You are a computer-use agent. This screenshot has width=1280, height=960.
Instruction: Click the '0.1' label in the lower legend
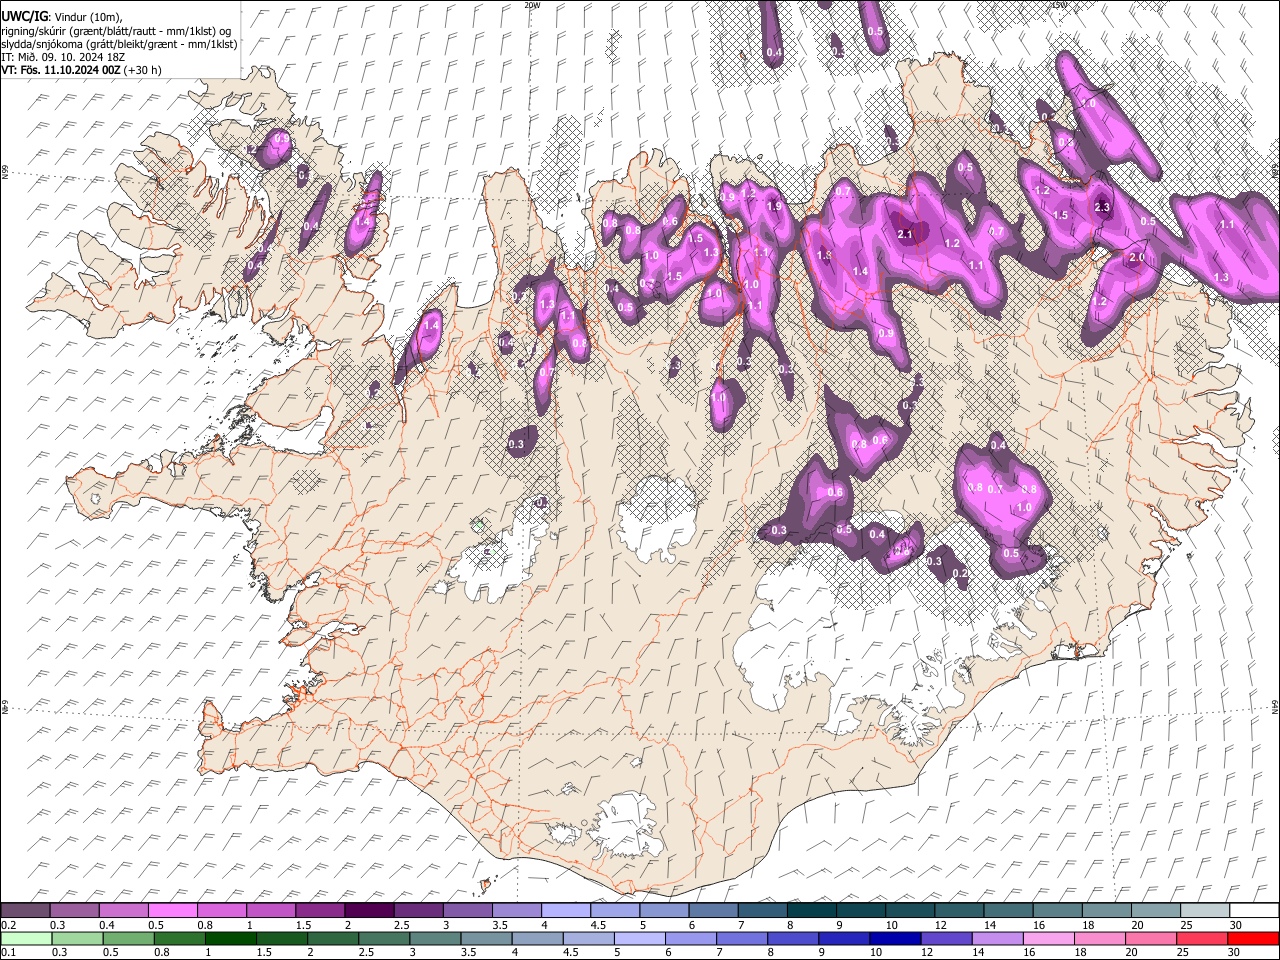(8, 952)
